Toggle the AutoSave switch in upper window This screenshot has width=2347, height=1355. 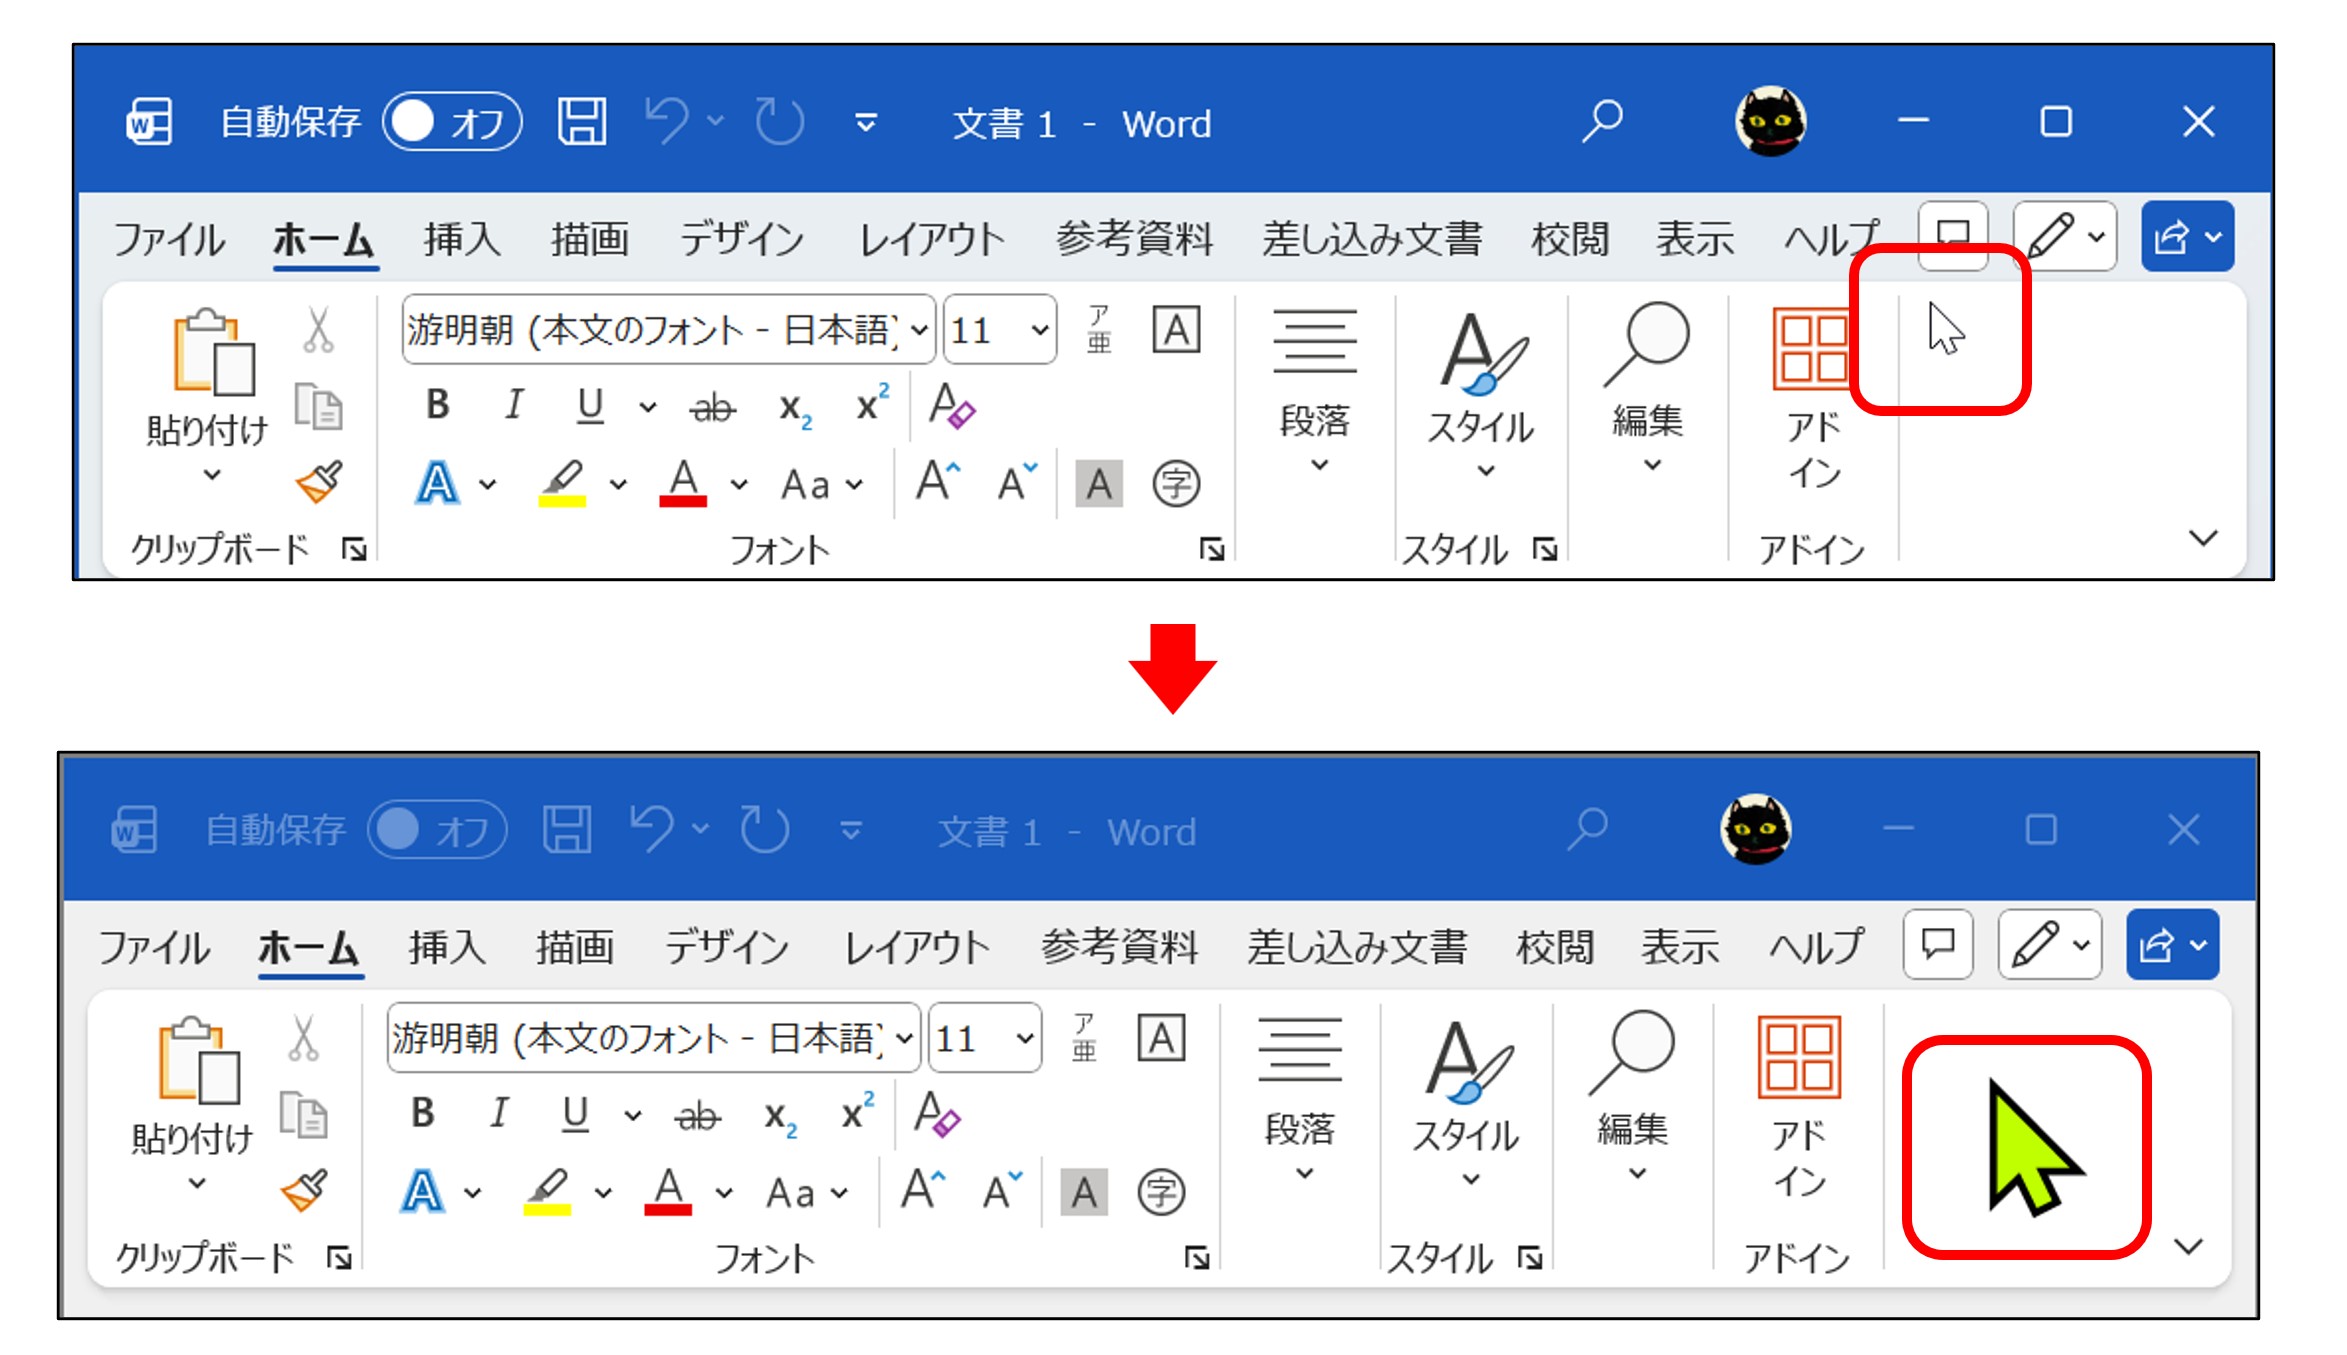pyautogui.click(x=452, y=122)
